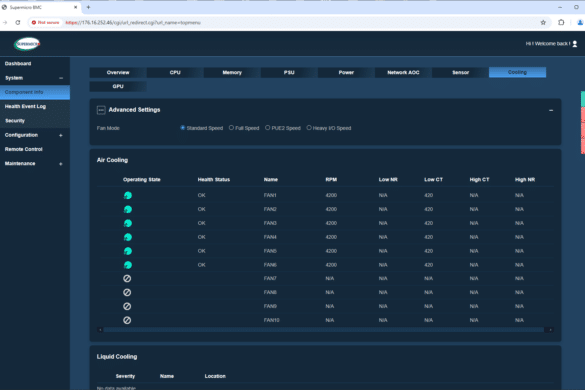Screen dimensions: 585x390
Task: Click the Advanced Settings panel icon
Action: (101, 110)
